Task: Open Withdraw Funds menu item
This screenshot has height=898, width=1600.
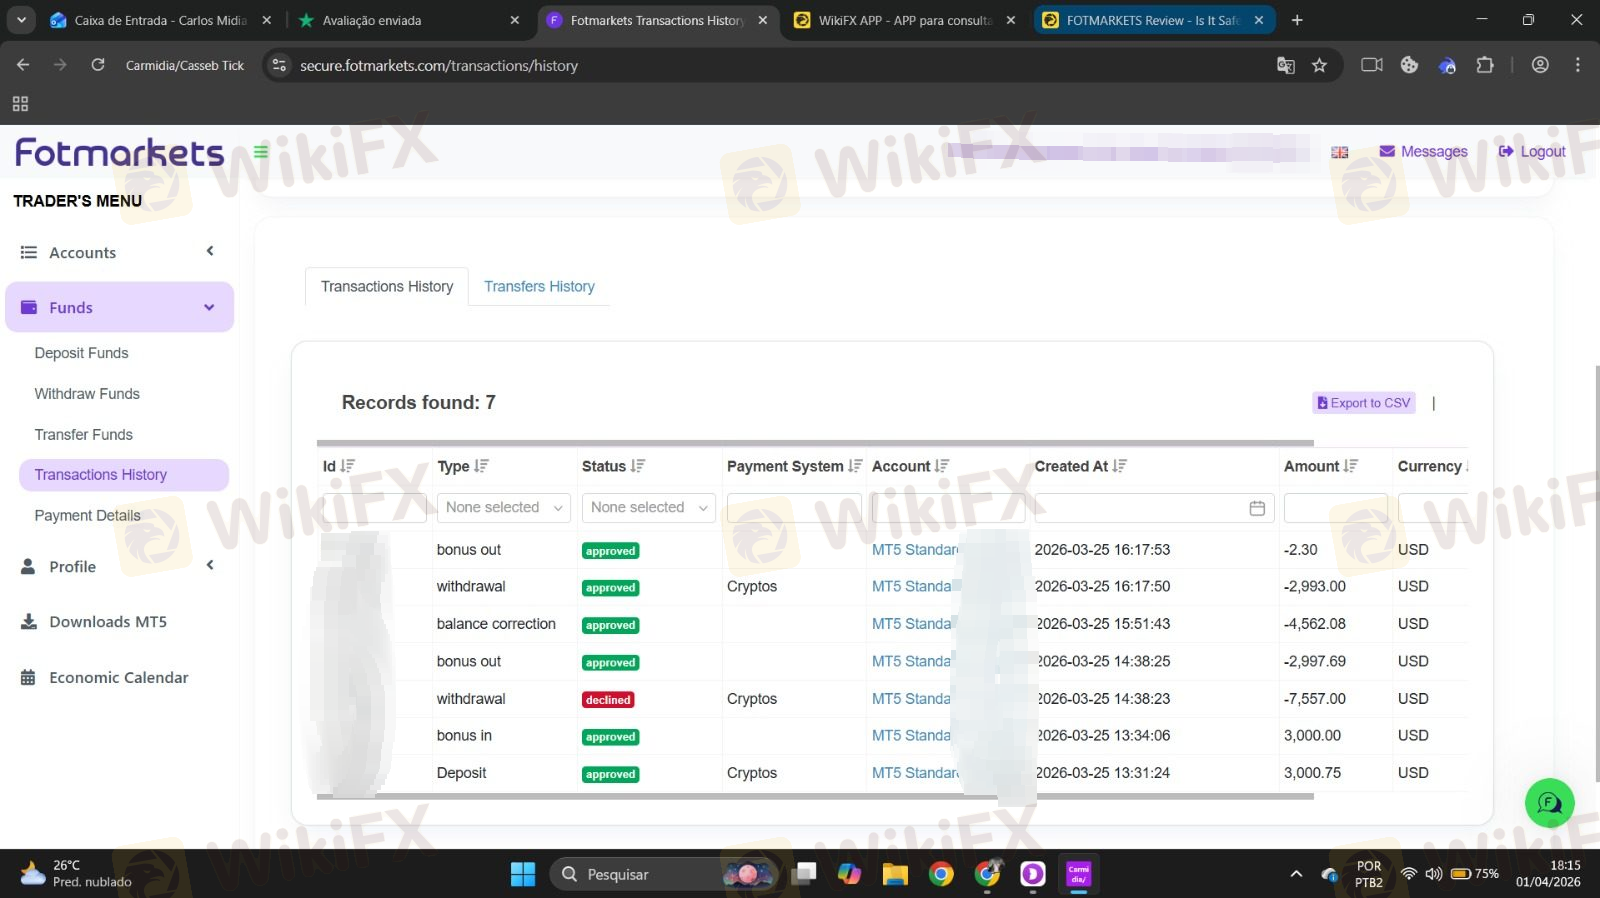Action: click(x=87, y=394)
